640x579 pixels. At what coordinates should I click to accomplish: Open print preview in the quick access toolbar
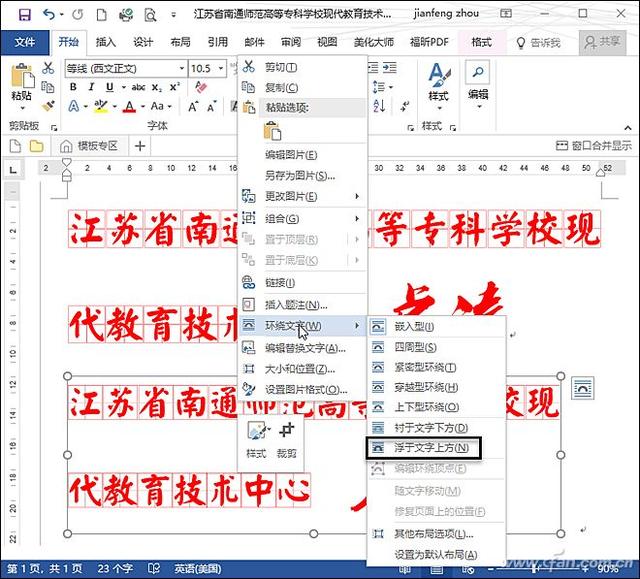pos(150,15)
